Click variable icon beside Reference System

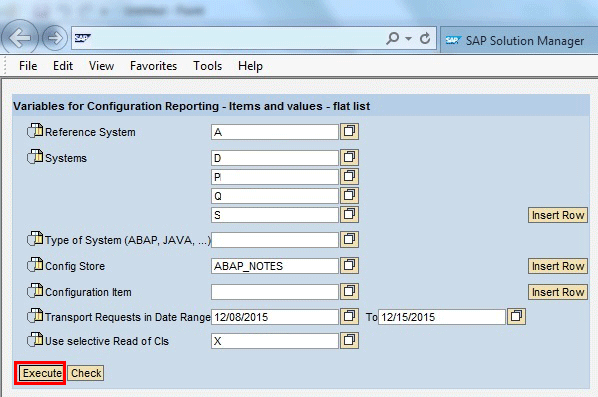[x=35, y=130]
